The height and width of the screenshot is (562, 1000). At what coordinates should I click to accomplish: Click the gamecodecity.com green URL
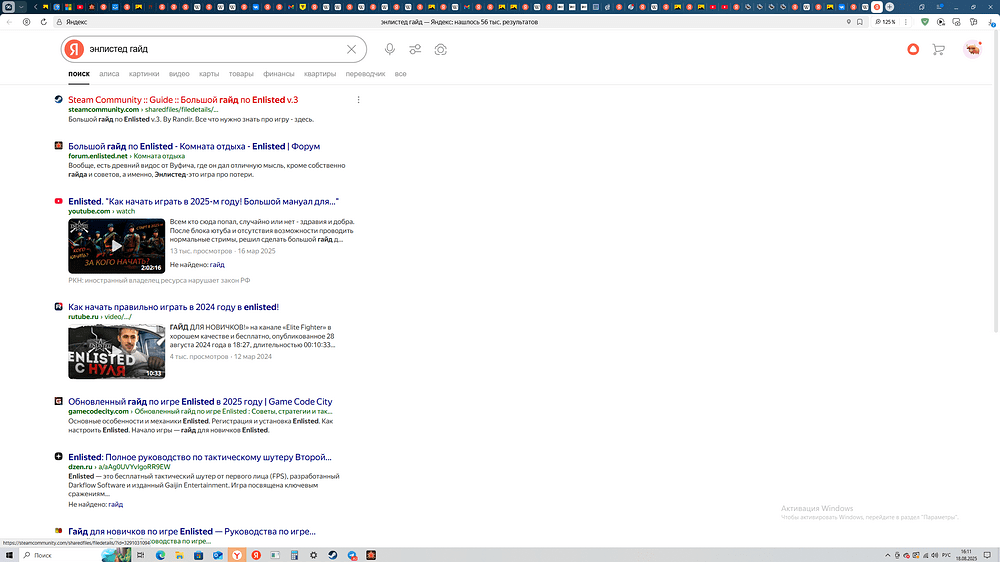[98, 411]
